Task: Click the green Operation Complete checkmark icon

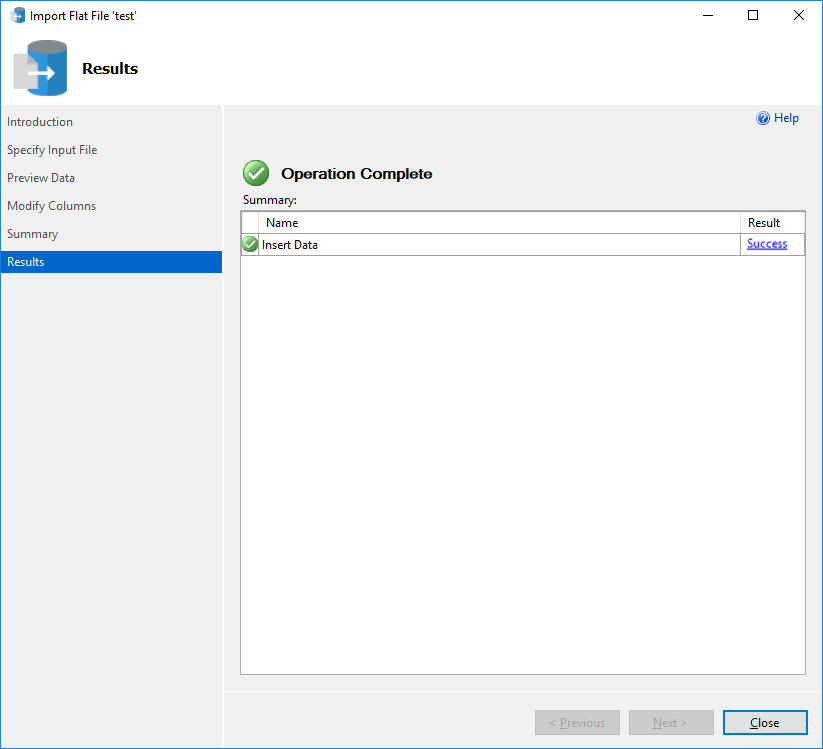Action: point(256,172)
